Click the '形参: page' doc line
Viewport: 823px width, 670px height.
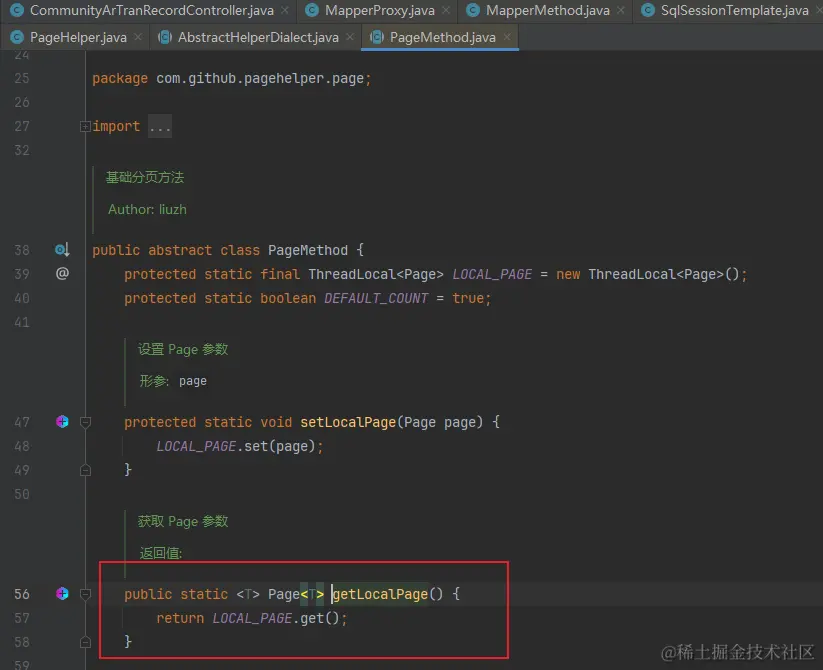[x=173, y=381]
